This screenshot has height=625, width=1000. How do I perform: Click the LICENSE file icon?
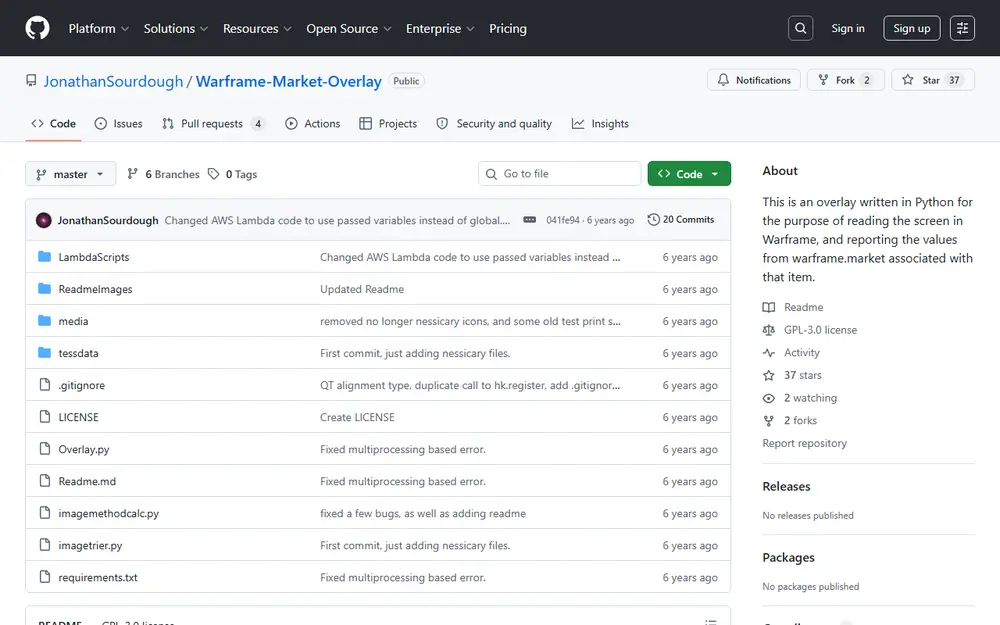coord(45,416)
